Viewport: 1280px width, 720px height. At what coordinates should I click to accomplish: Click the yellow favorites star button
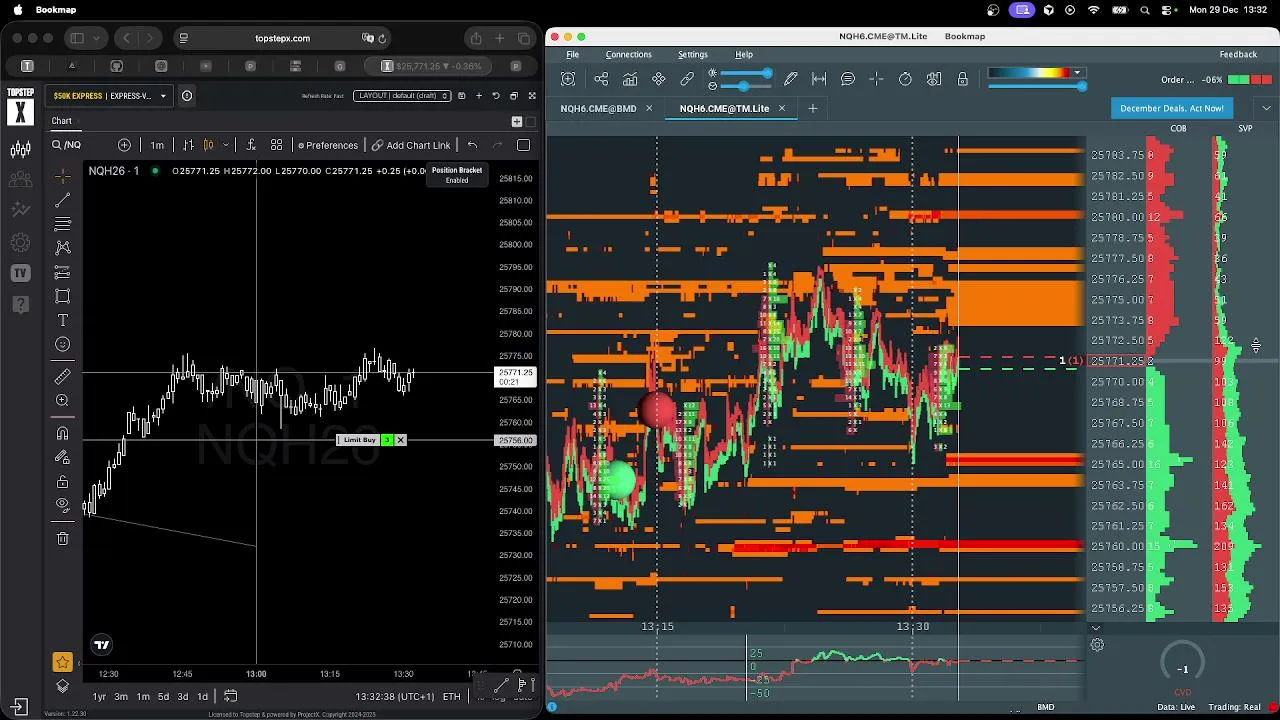click(x=62, y=662)
